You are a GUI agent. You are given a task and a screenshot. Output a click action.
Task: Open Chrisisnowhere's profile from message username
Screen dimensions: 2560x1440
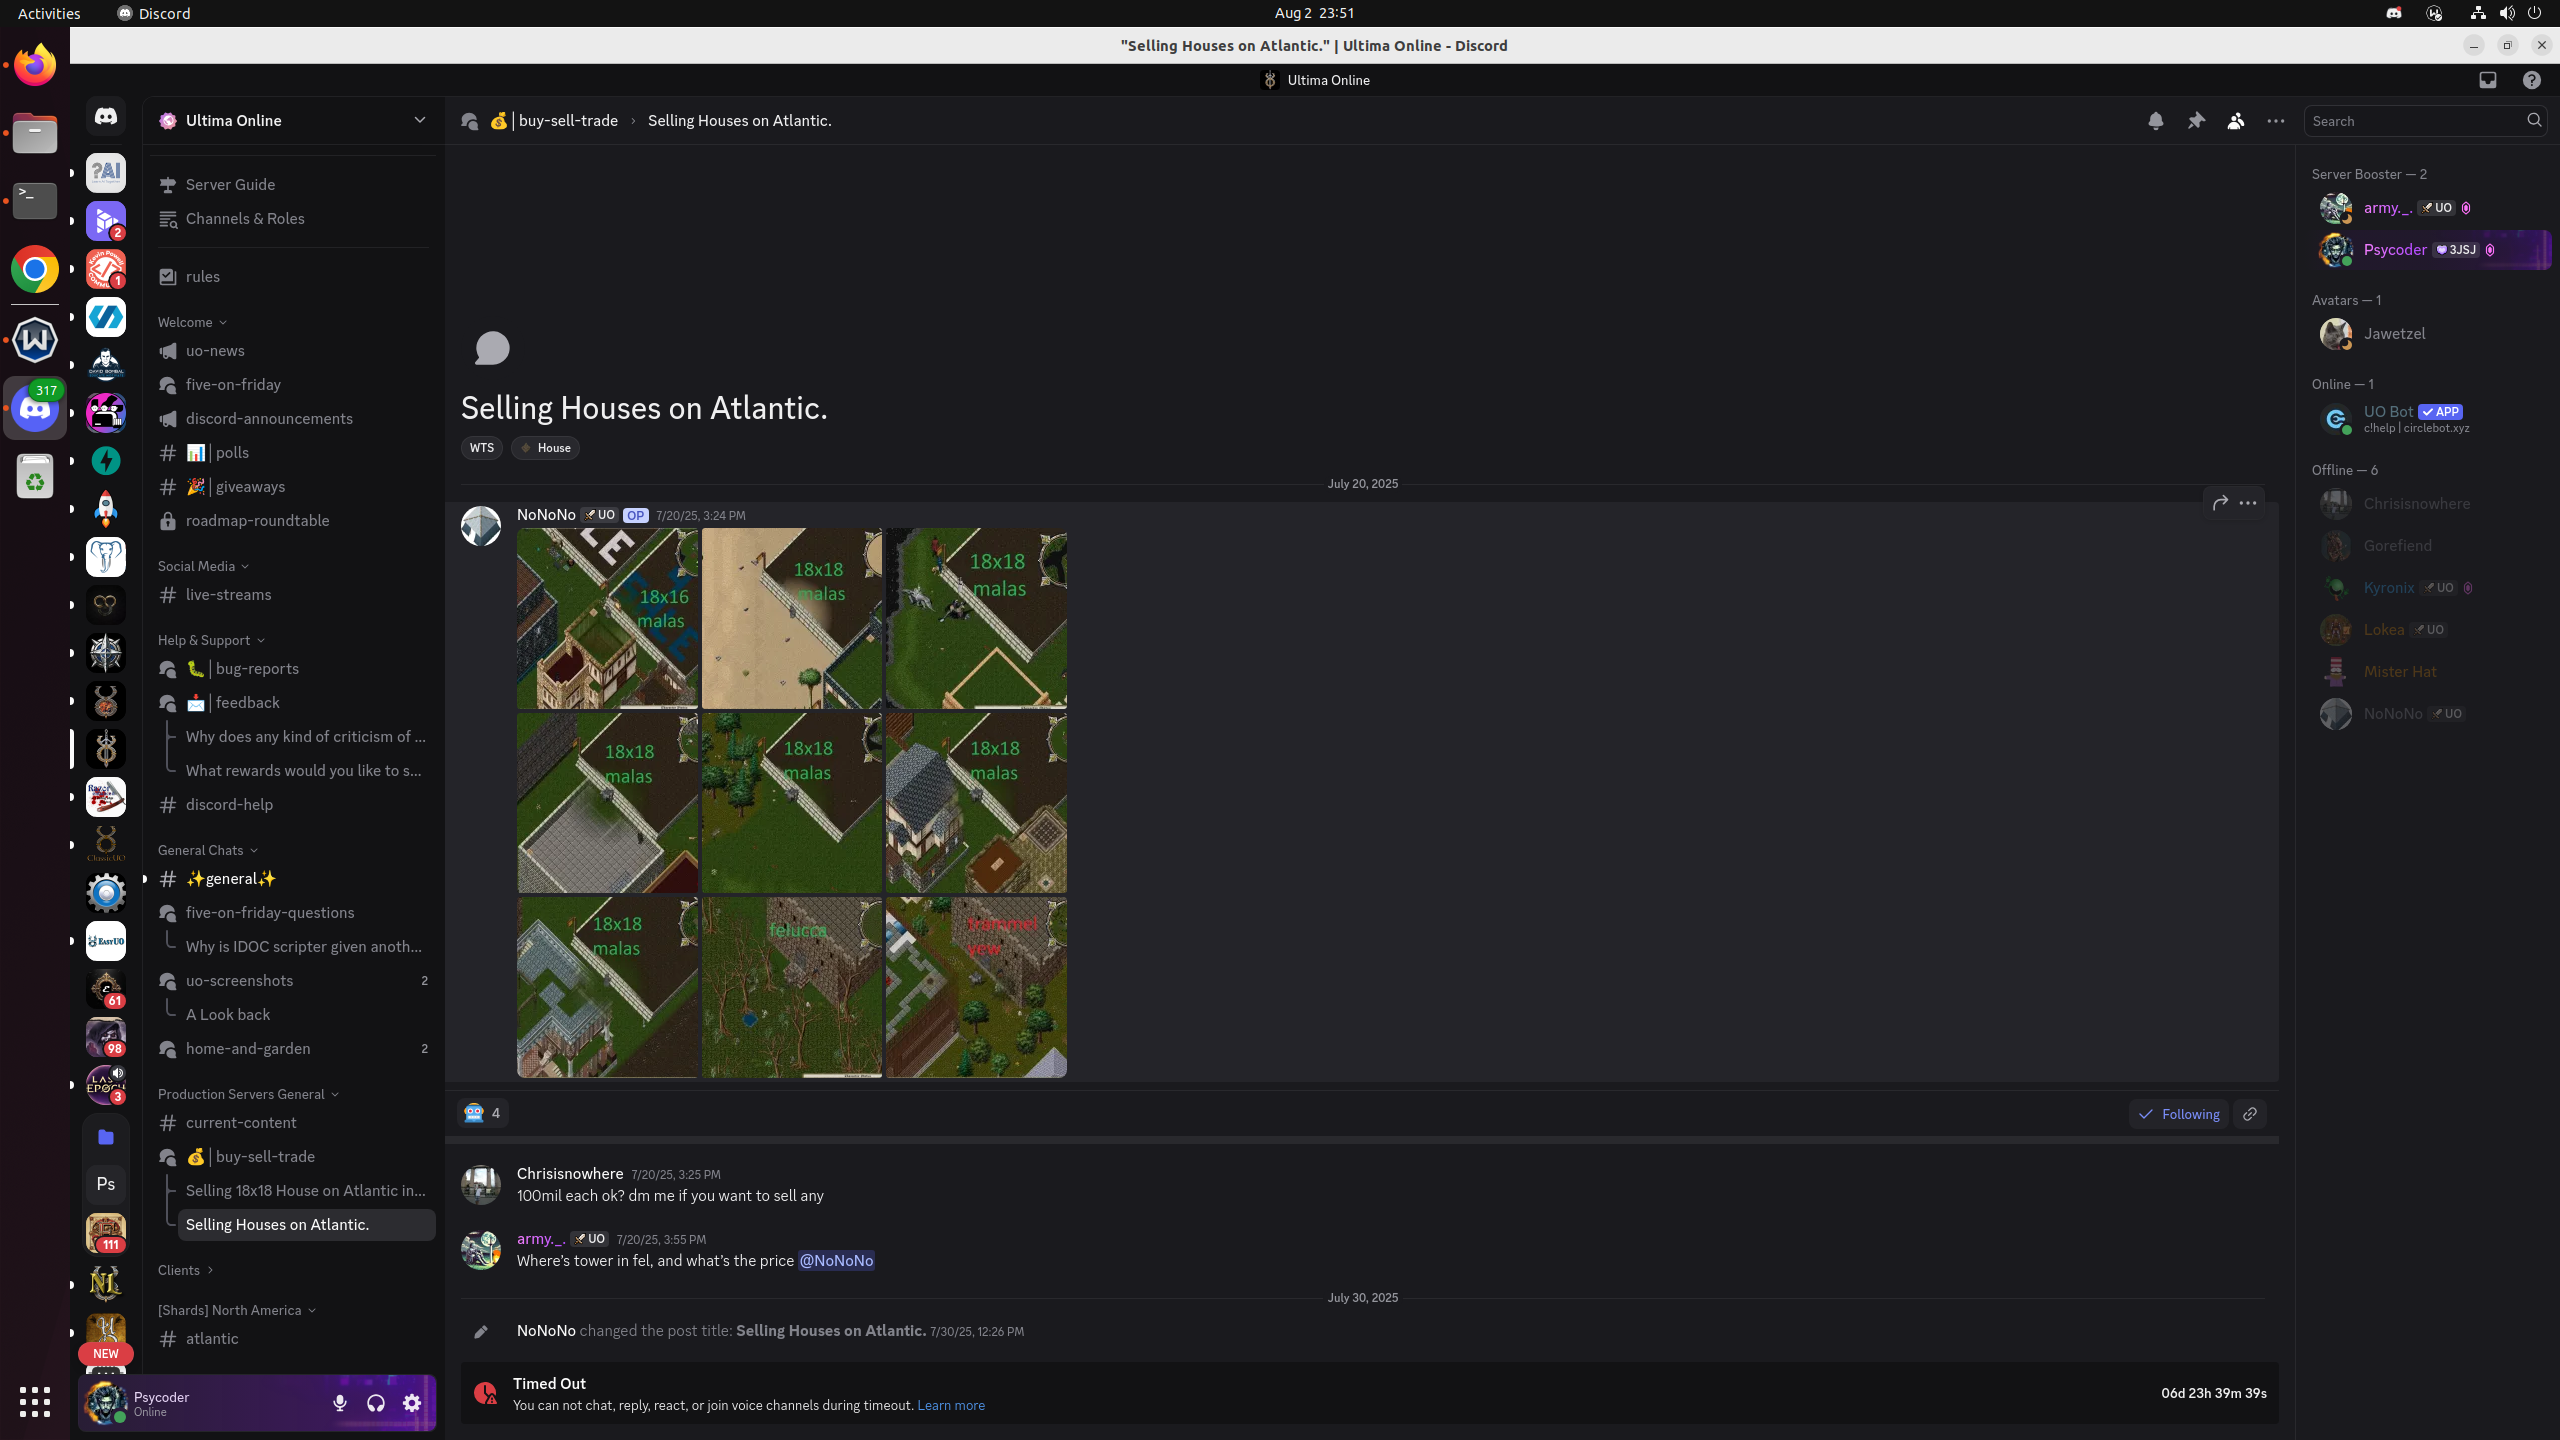[569, 1173]
